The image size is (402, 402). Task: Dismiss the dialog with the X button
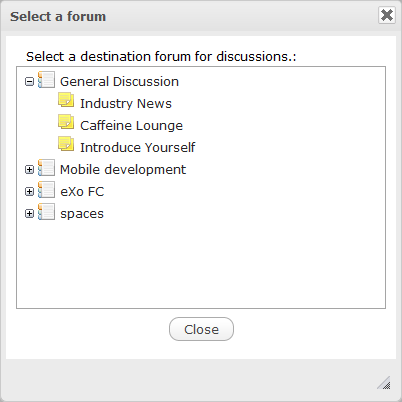pos(387,15)
